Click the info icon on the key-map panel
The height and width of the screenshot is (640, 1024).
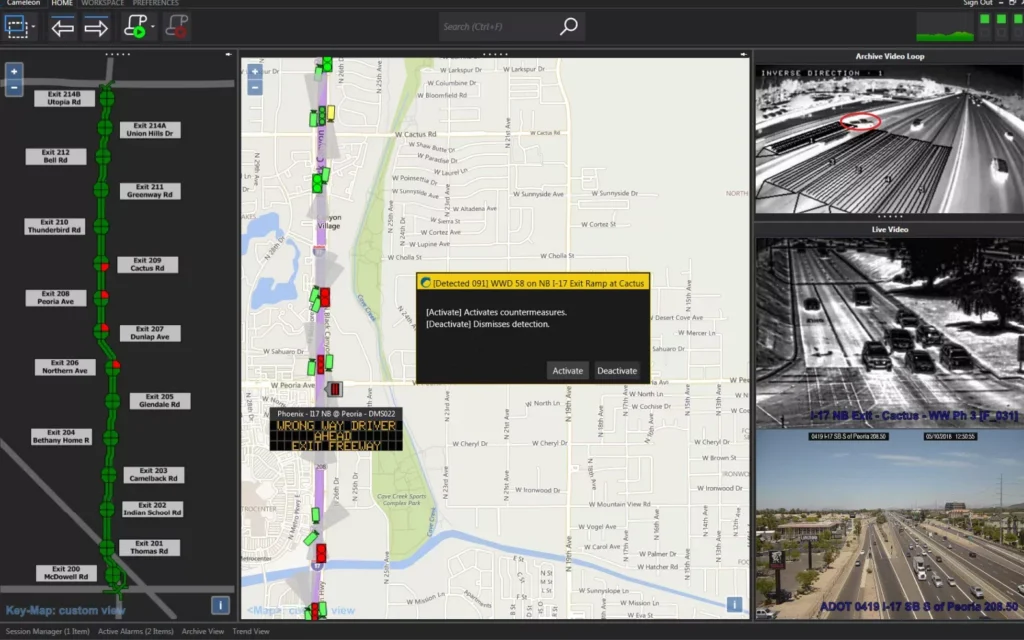pyautogui.click(x=221, y=605)
